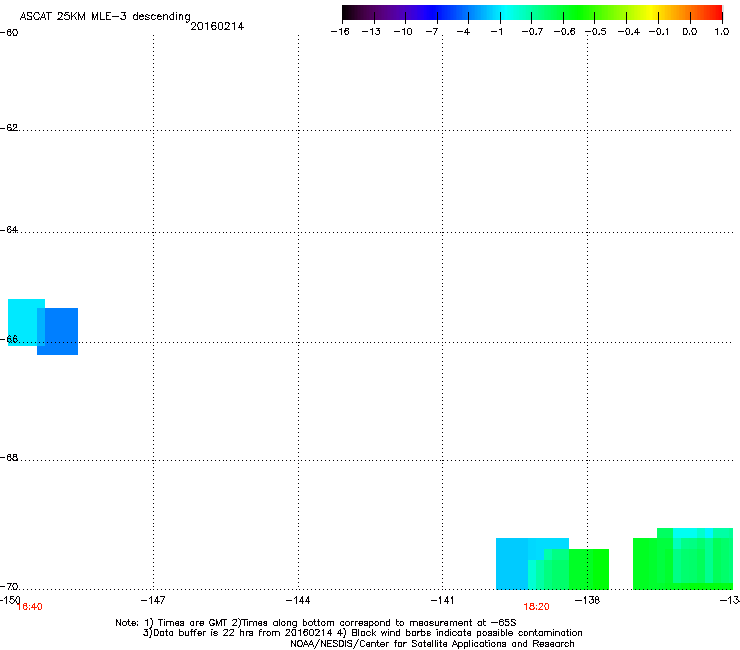Click the light blue data block near -140
Screen dimensions: 740x650
coord(512,564)
